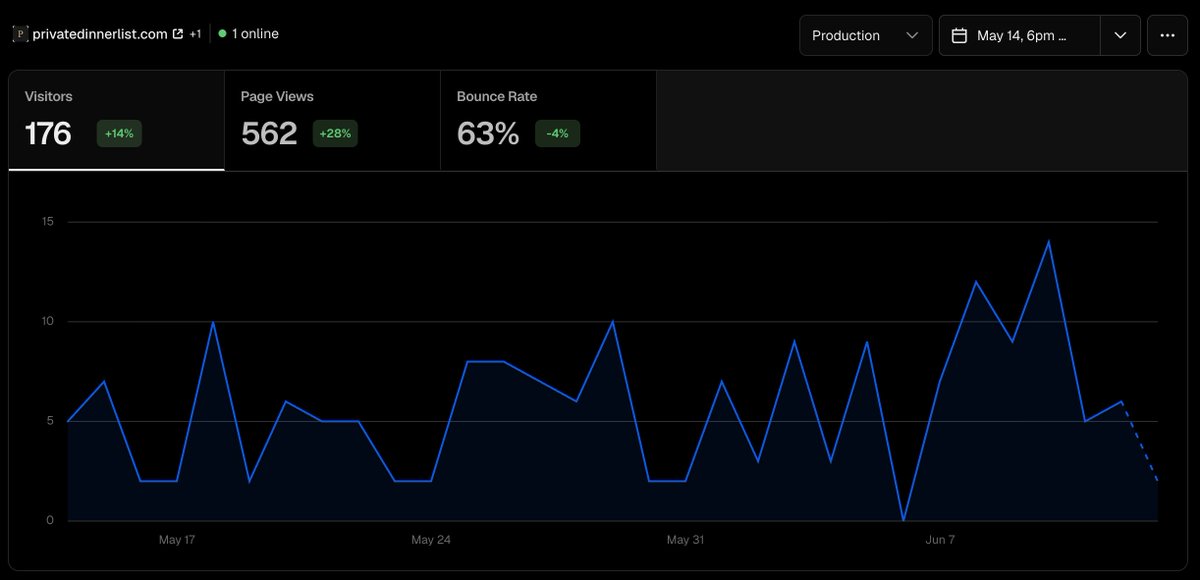Image resolution: width=1200 pixels, height=580 pixels.
Task: Open the three-dot more options menu
Action: click(x=1167, y=35)
